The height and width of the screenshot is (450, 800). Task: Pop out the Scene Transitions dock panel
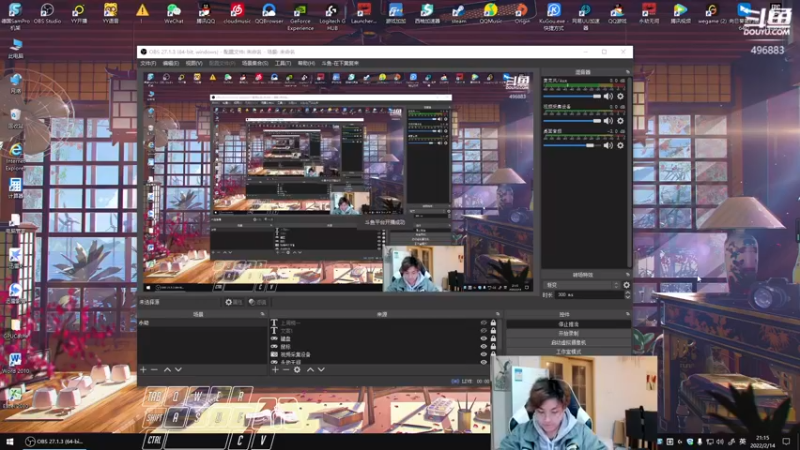(x=628, y=275)
